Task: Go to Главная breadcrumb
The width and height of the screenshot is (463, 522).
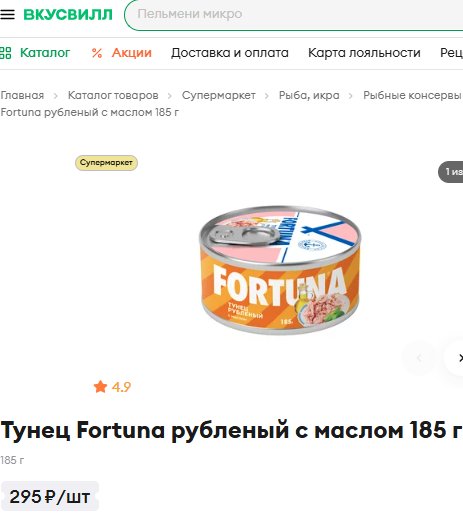Action: 22,95
